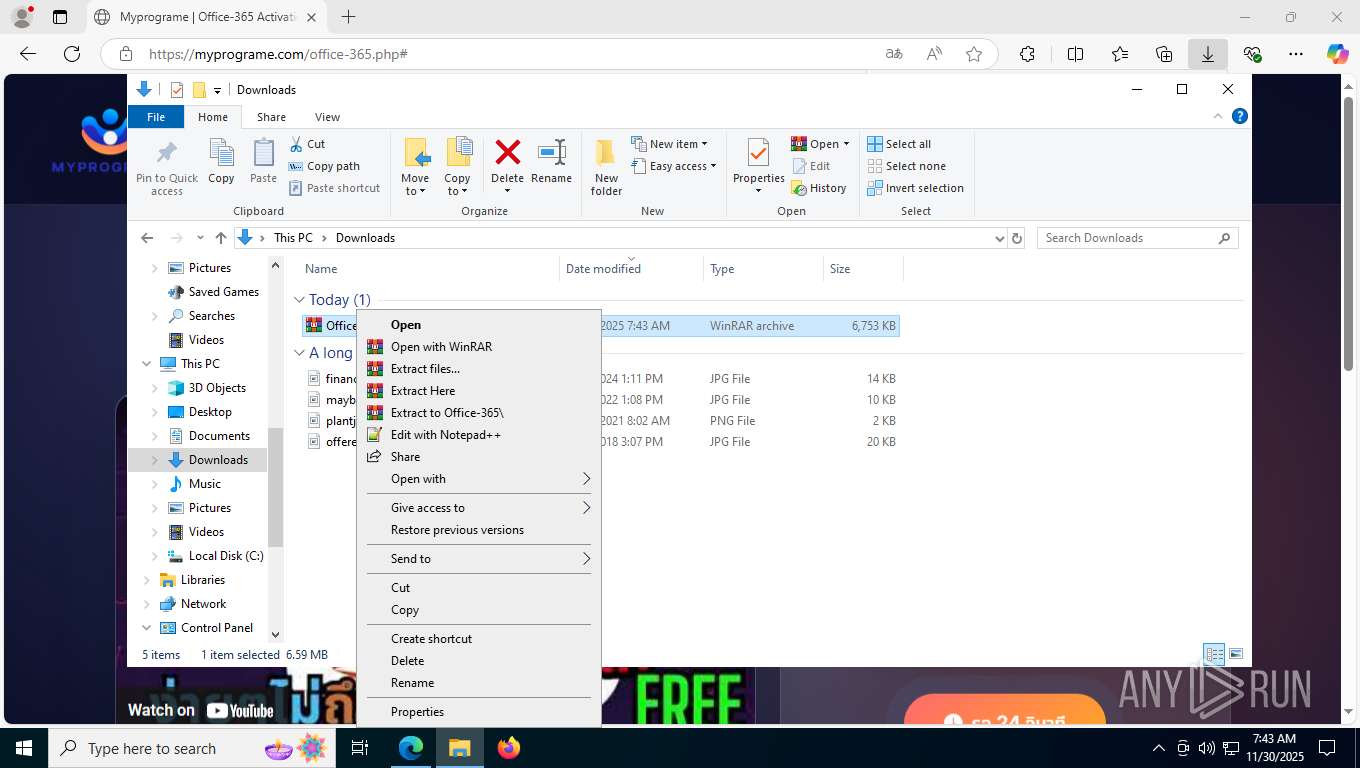Click the Edge address bar URL
This screenshot has height=768, width=1360.
tap(278, 54)
